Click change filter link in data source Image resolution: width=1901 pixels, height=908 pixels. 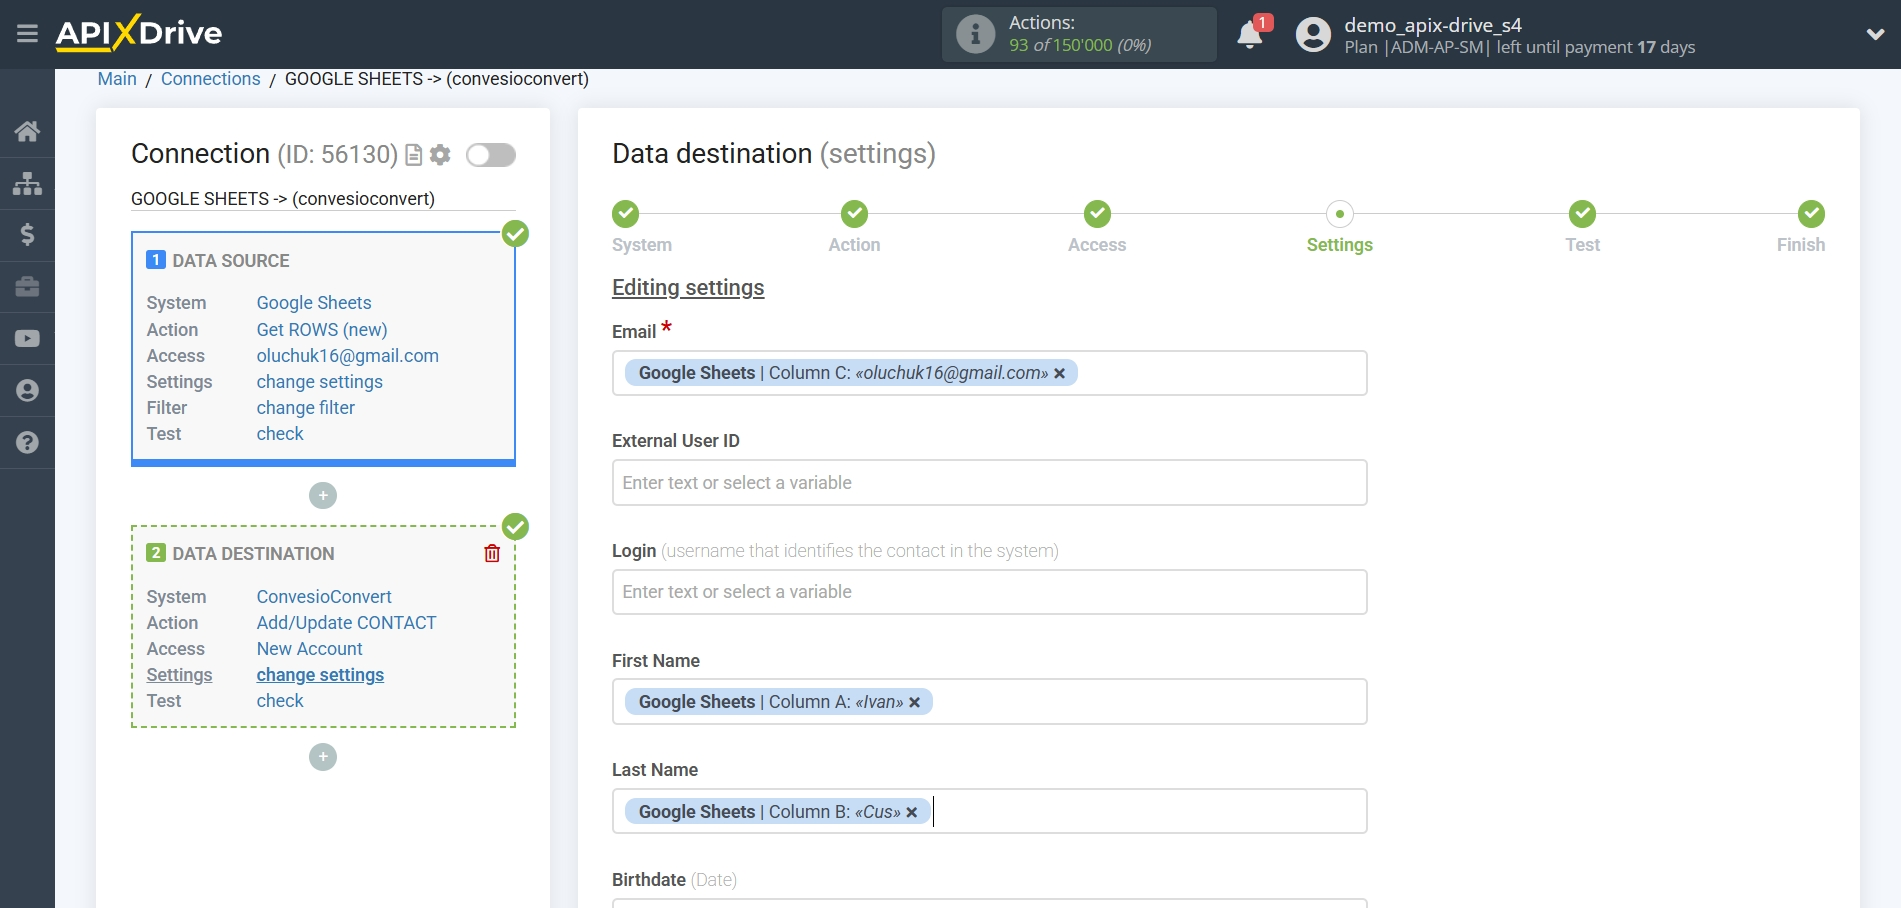305,408
